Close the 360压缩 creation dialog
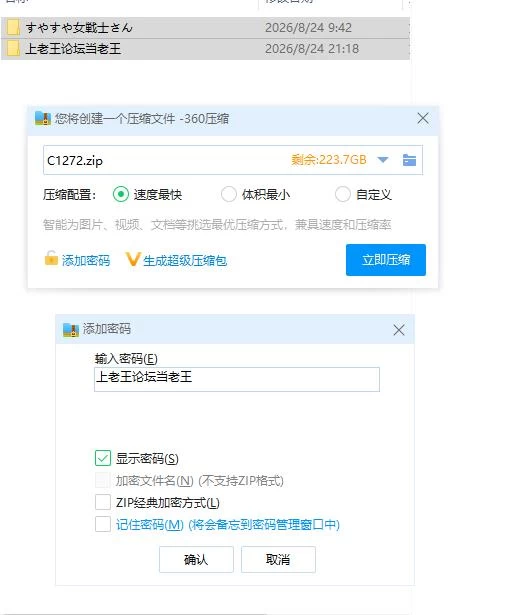This screenshot has height=615, width=507. click(x=423, y=118)
